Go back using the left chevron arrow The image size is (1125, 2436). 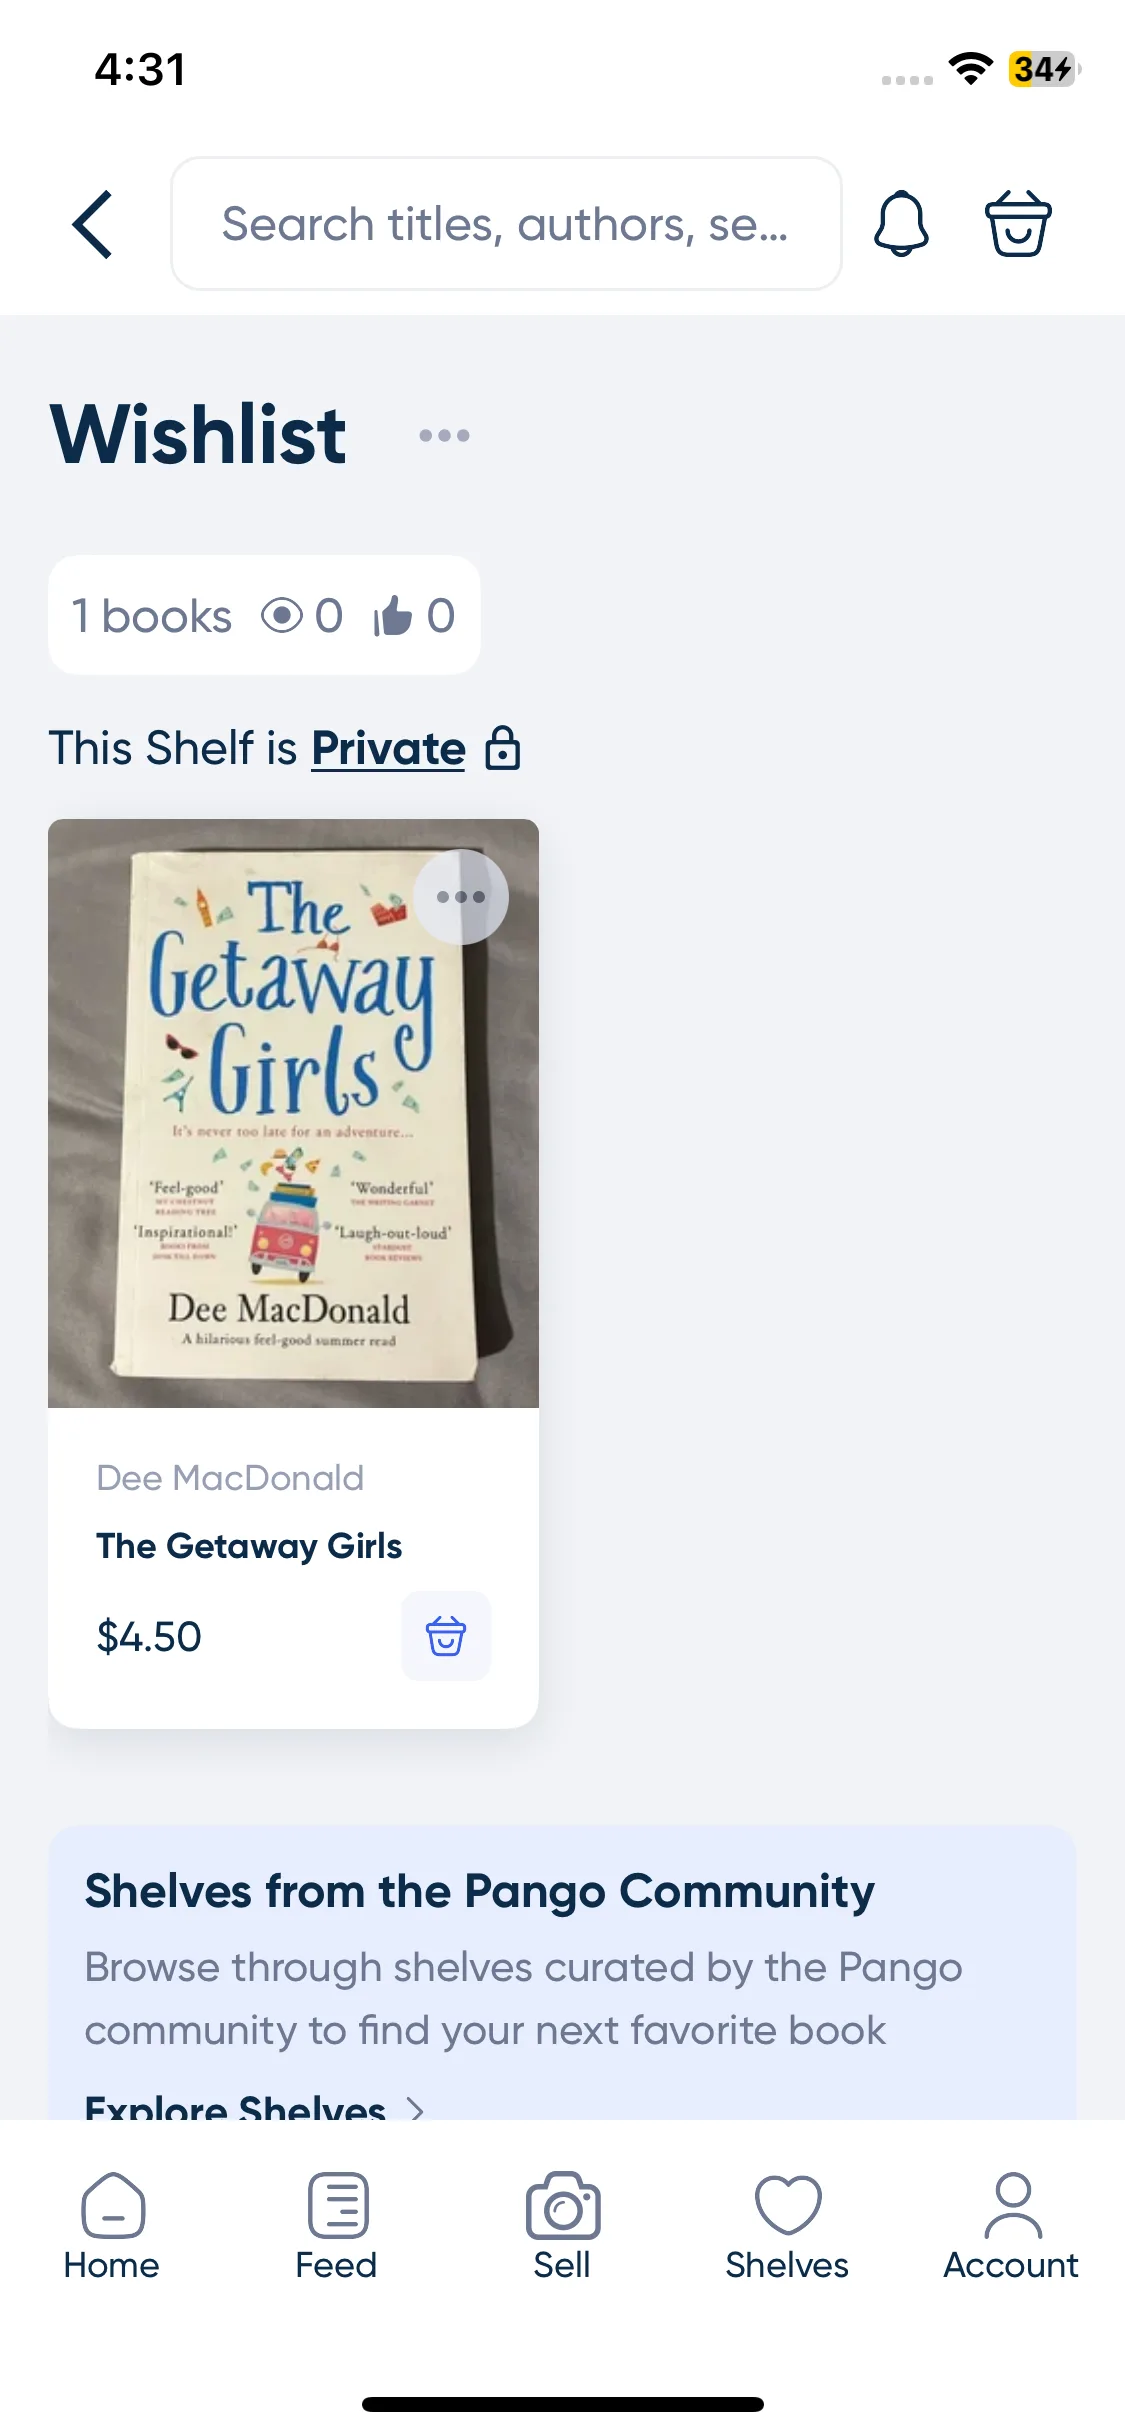(92, 224)
